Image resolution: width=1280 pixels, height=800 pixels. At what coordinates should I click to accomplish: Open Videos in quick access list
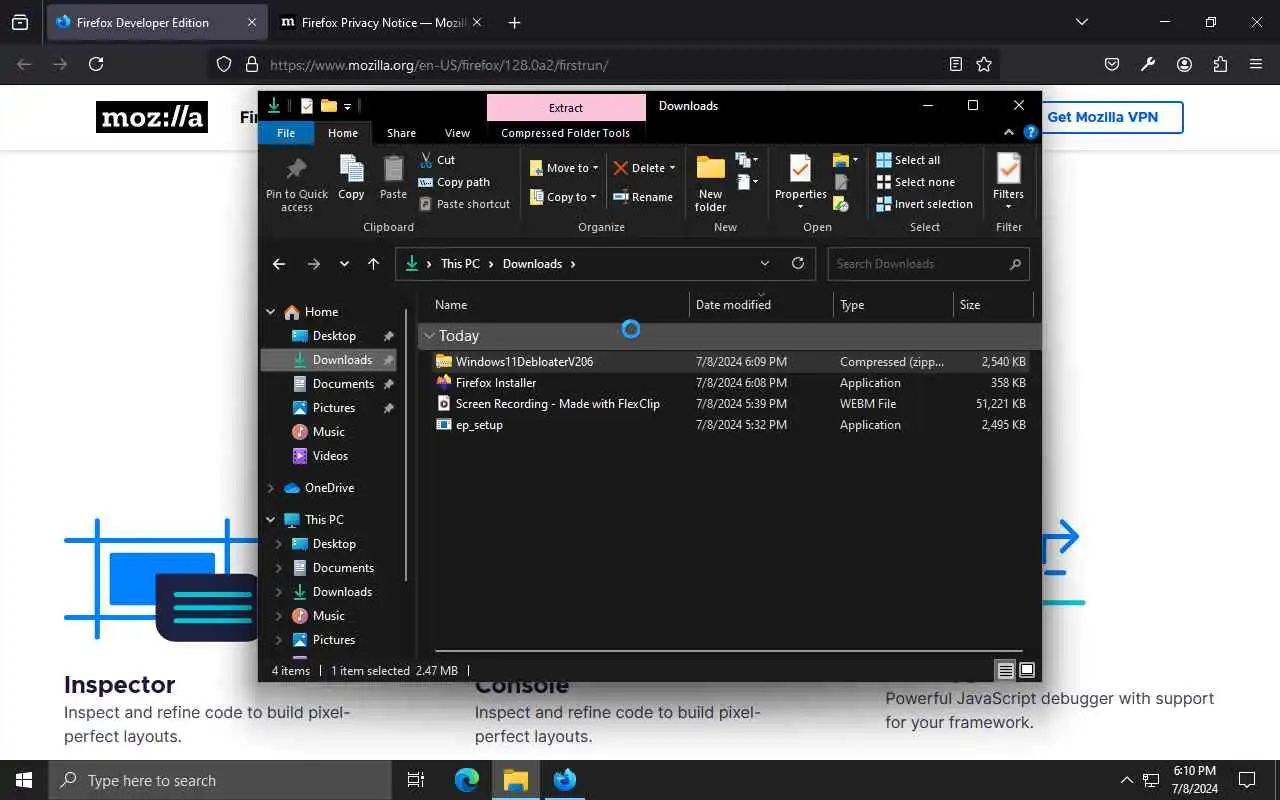(330, 456)
